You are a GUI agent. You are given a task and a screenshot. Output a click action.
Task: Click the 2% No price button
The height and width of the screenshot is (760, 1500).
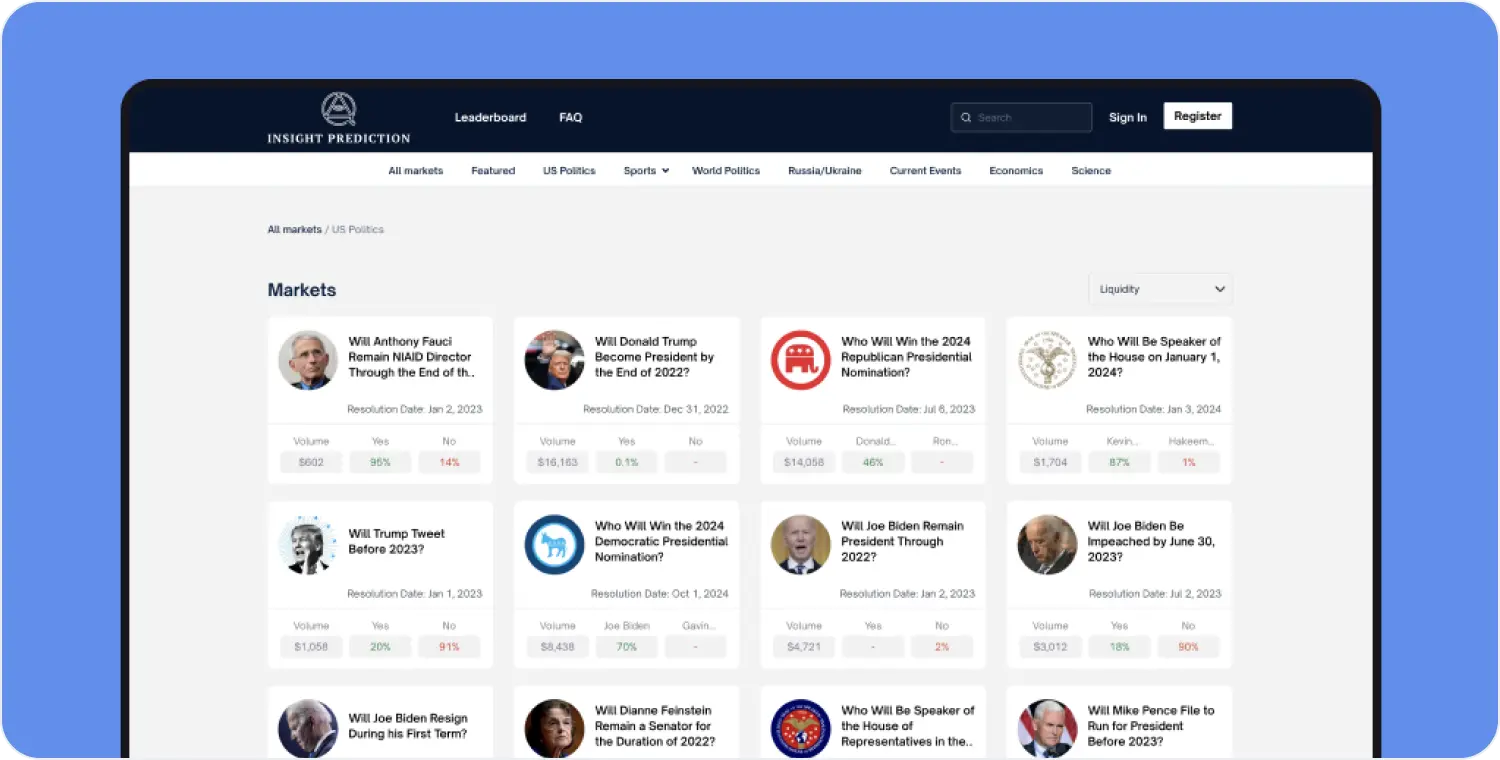click(x=942, y=647)
